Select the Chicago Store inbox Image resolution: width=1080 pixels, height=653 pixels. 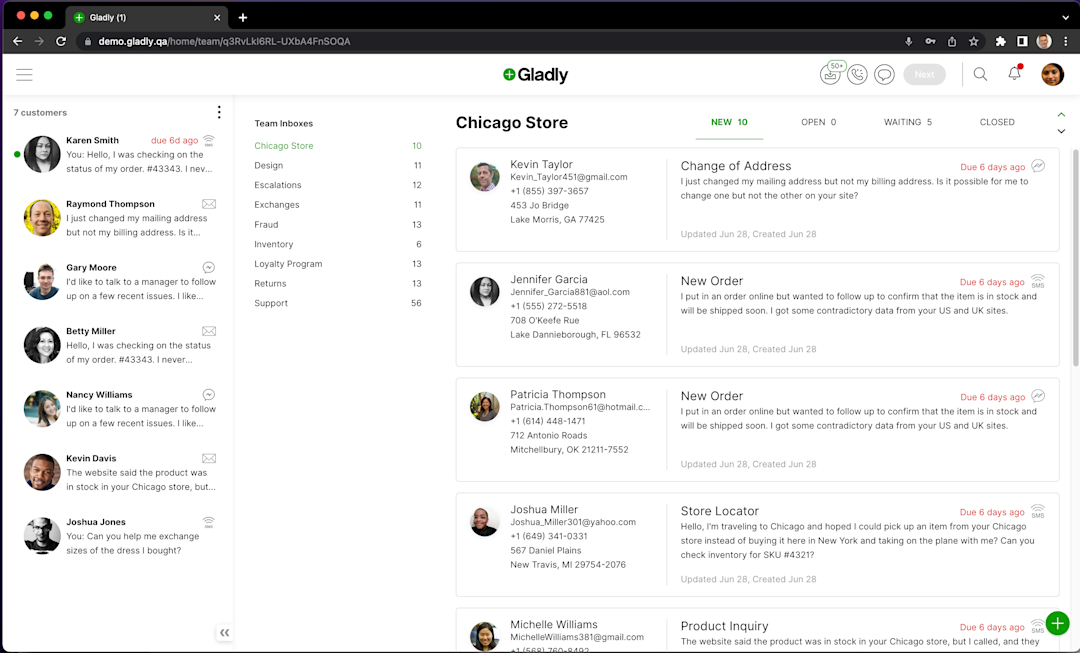[x=338, y=145]
